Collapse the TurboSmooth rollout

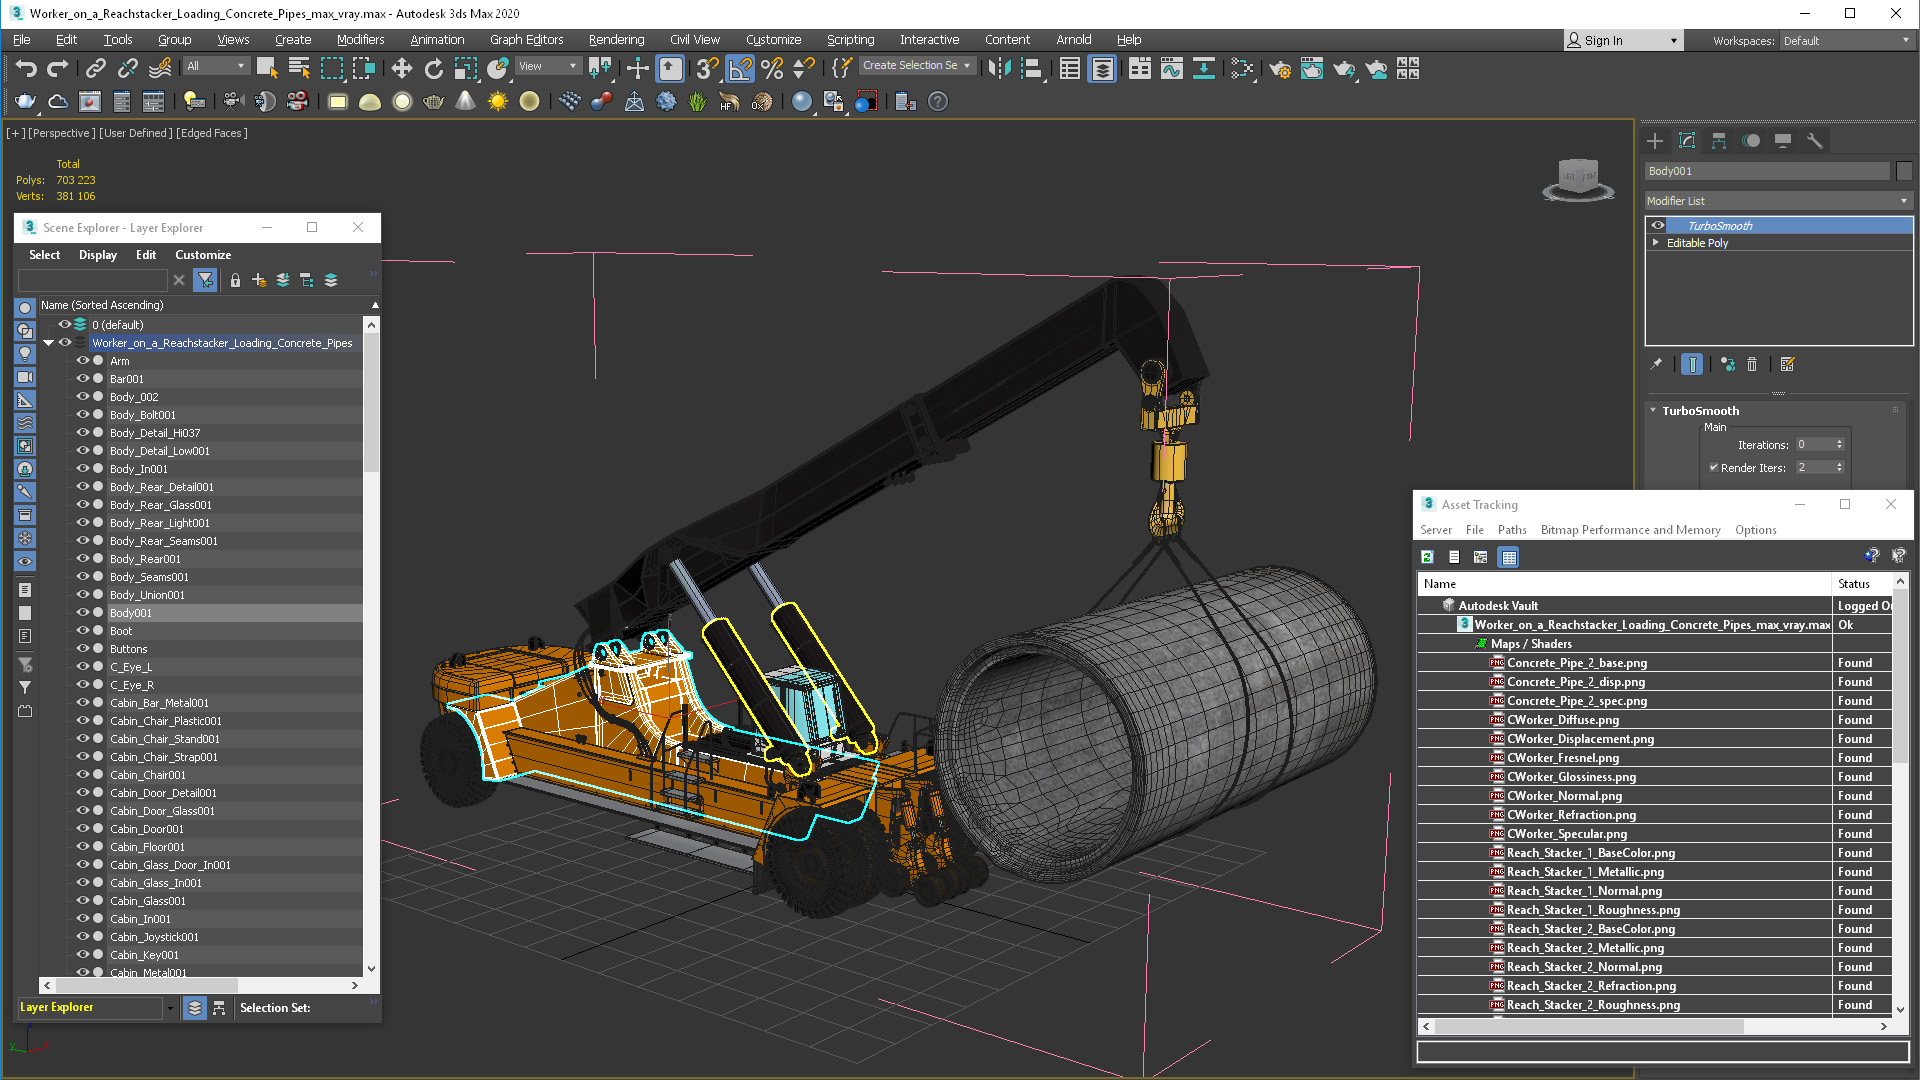1653,410
